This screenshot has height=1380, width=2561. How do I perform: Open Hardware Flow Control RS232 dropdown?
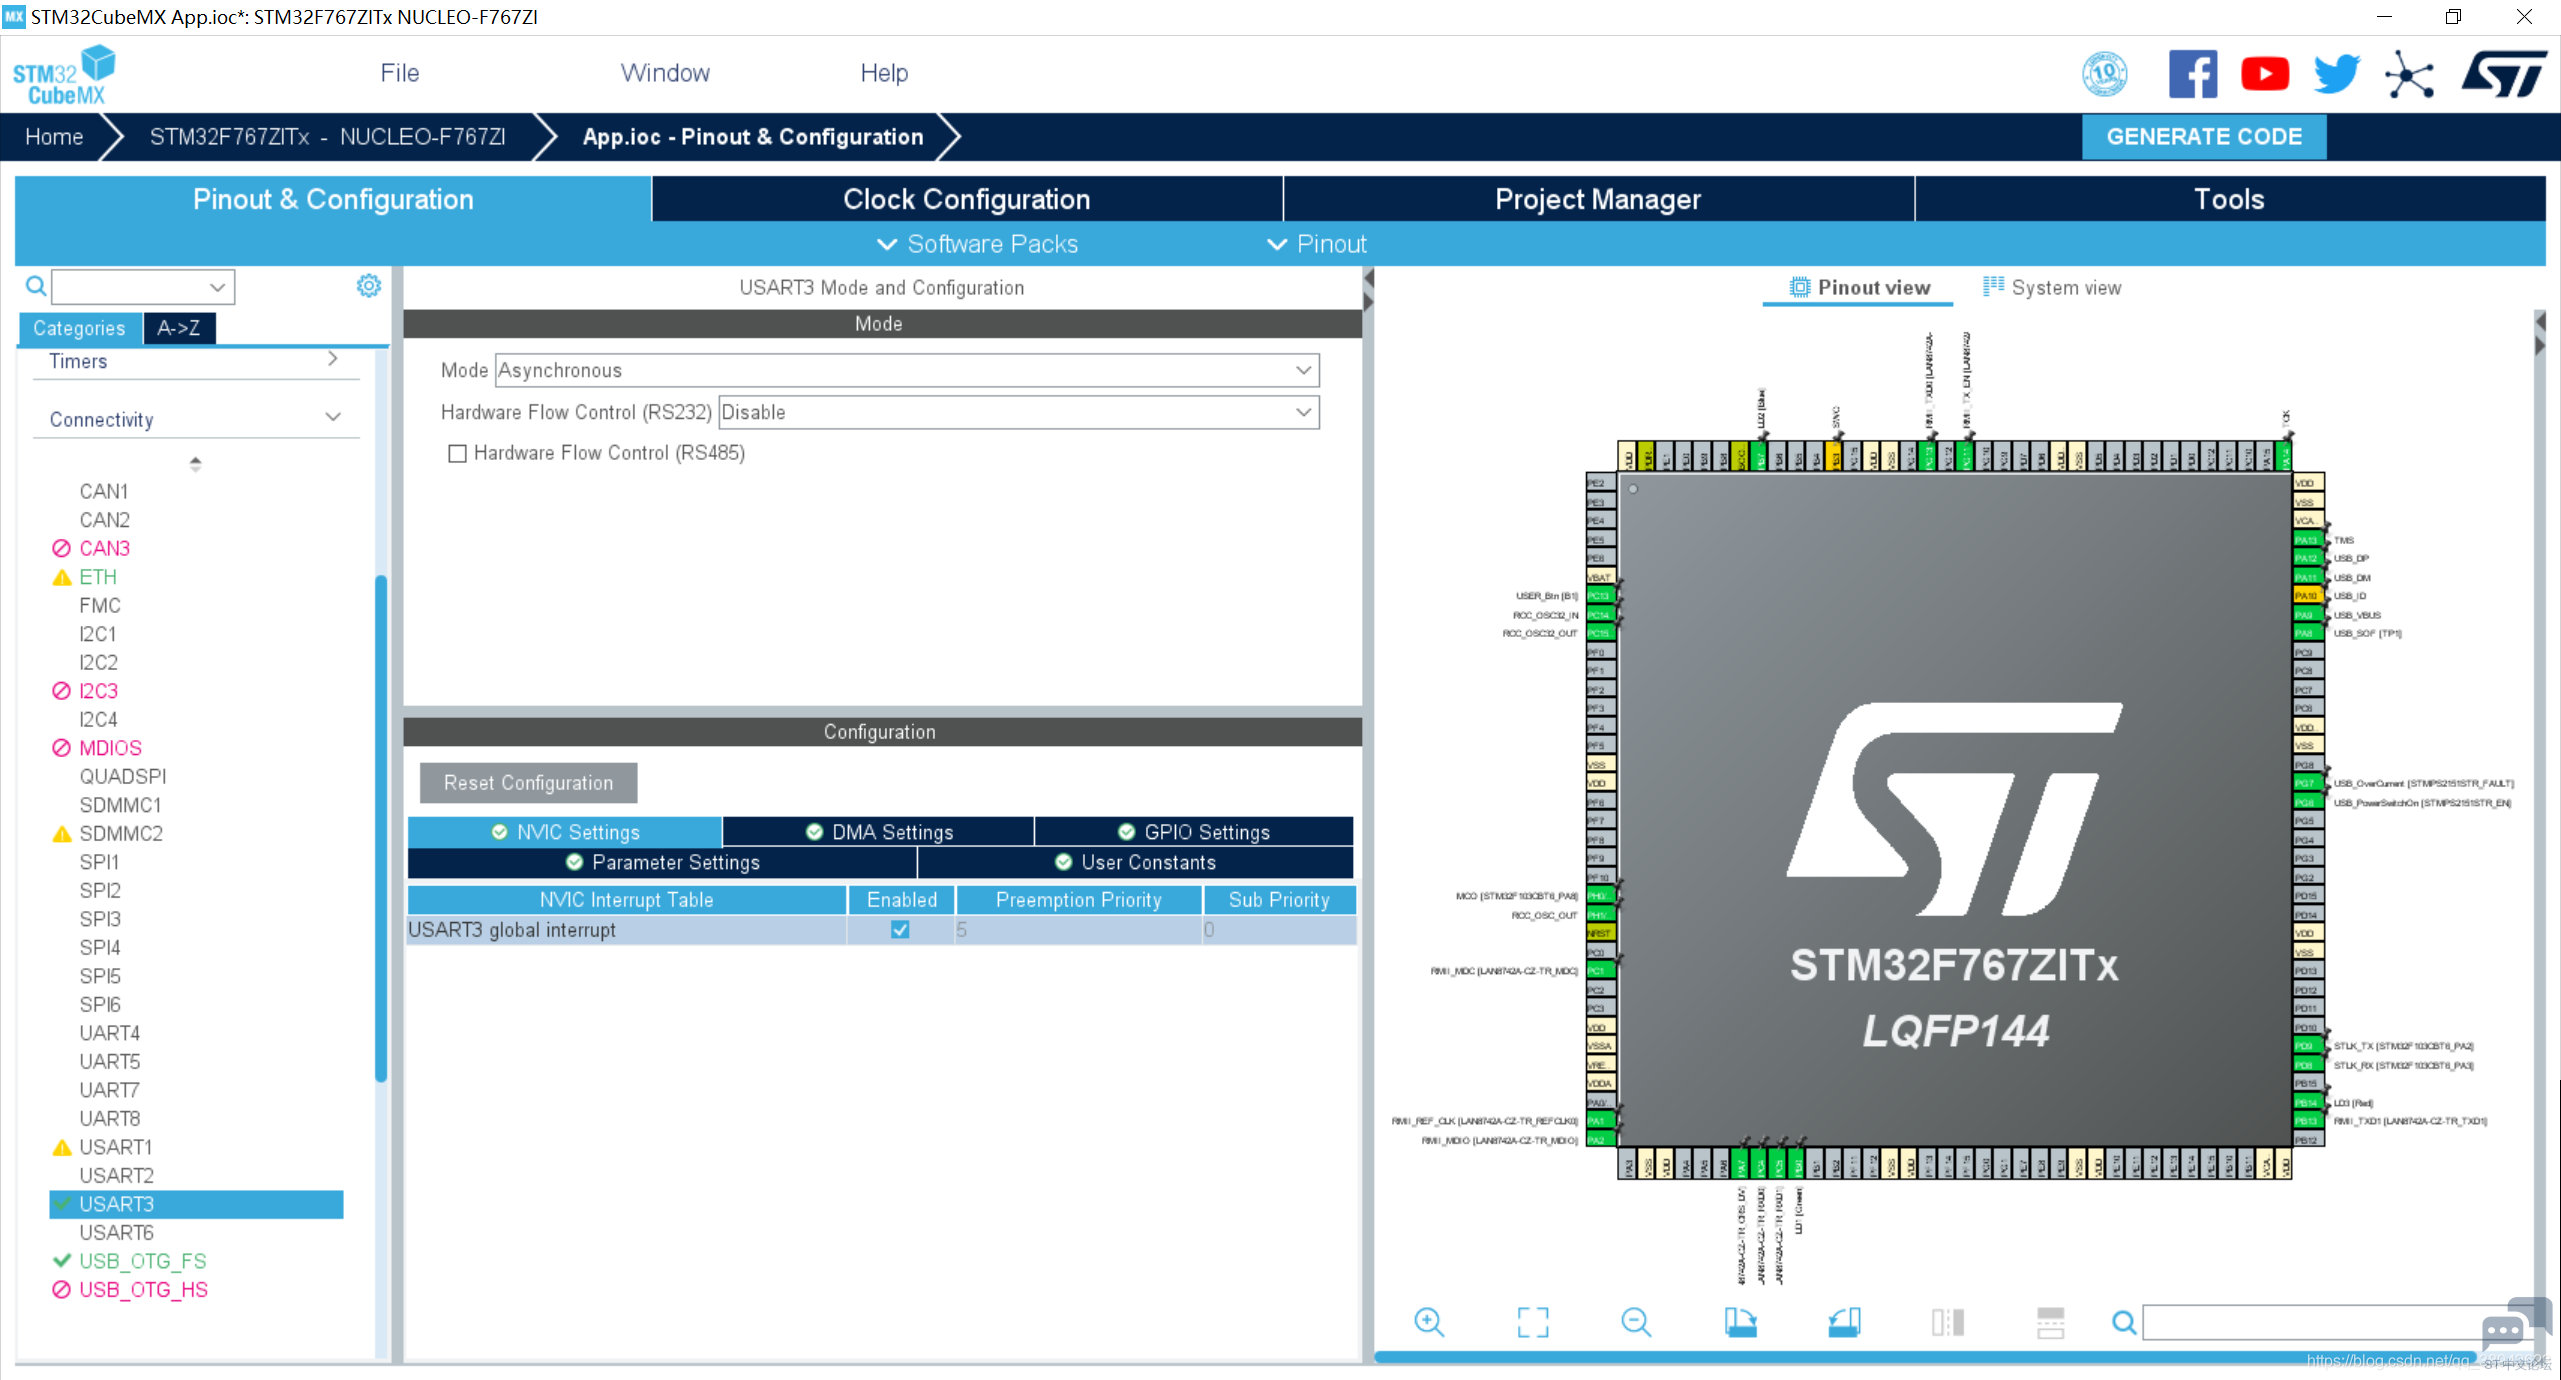(x=1019, y=412)
